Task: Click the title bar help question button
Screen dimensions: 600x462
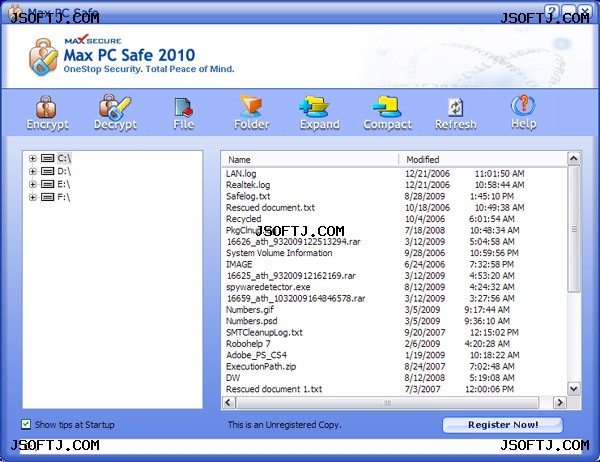Action: pyautogui.click(x=551, y=11)
